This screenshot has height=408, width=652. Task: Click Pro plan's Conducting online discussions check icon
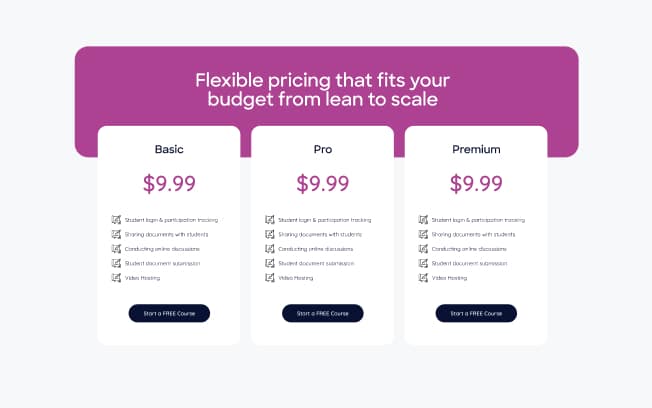(x=270, y=249)
